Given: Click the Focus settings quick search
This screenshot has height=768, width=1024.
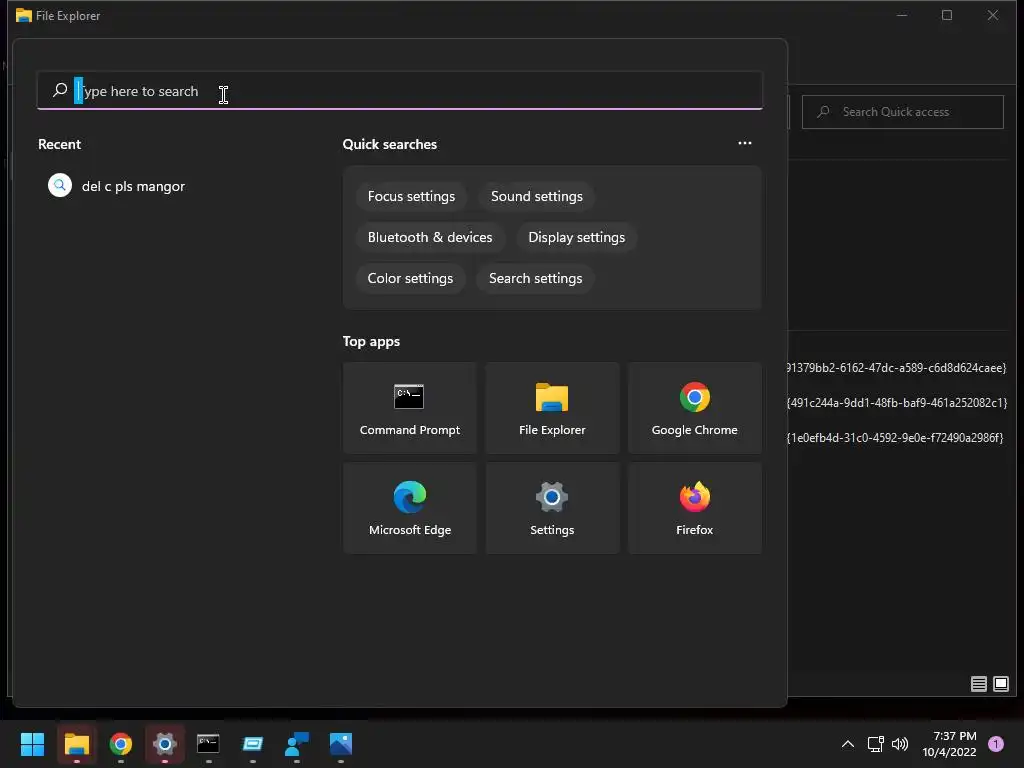Looking at the screenshot, I should click(411, 197).
